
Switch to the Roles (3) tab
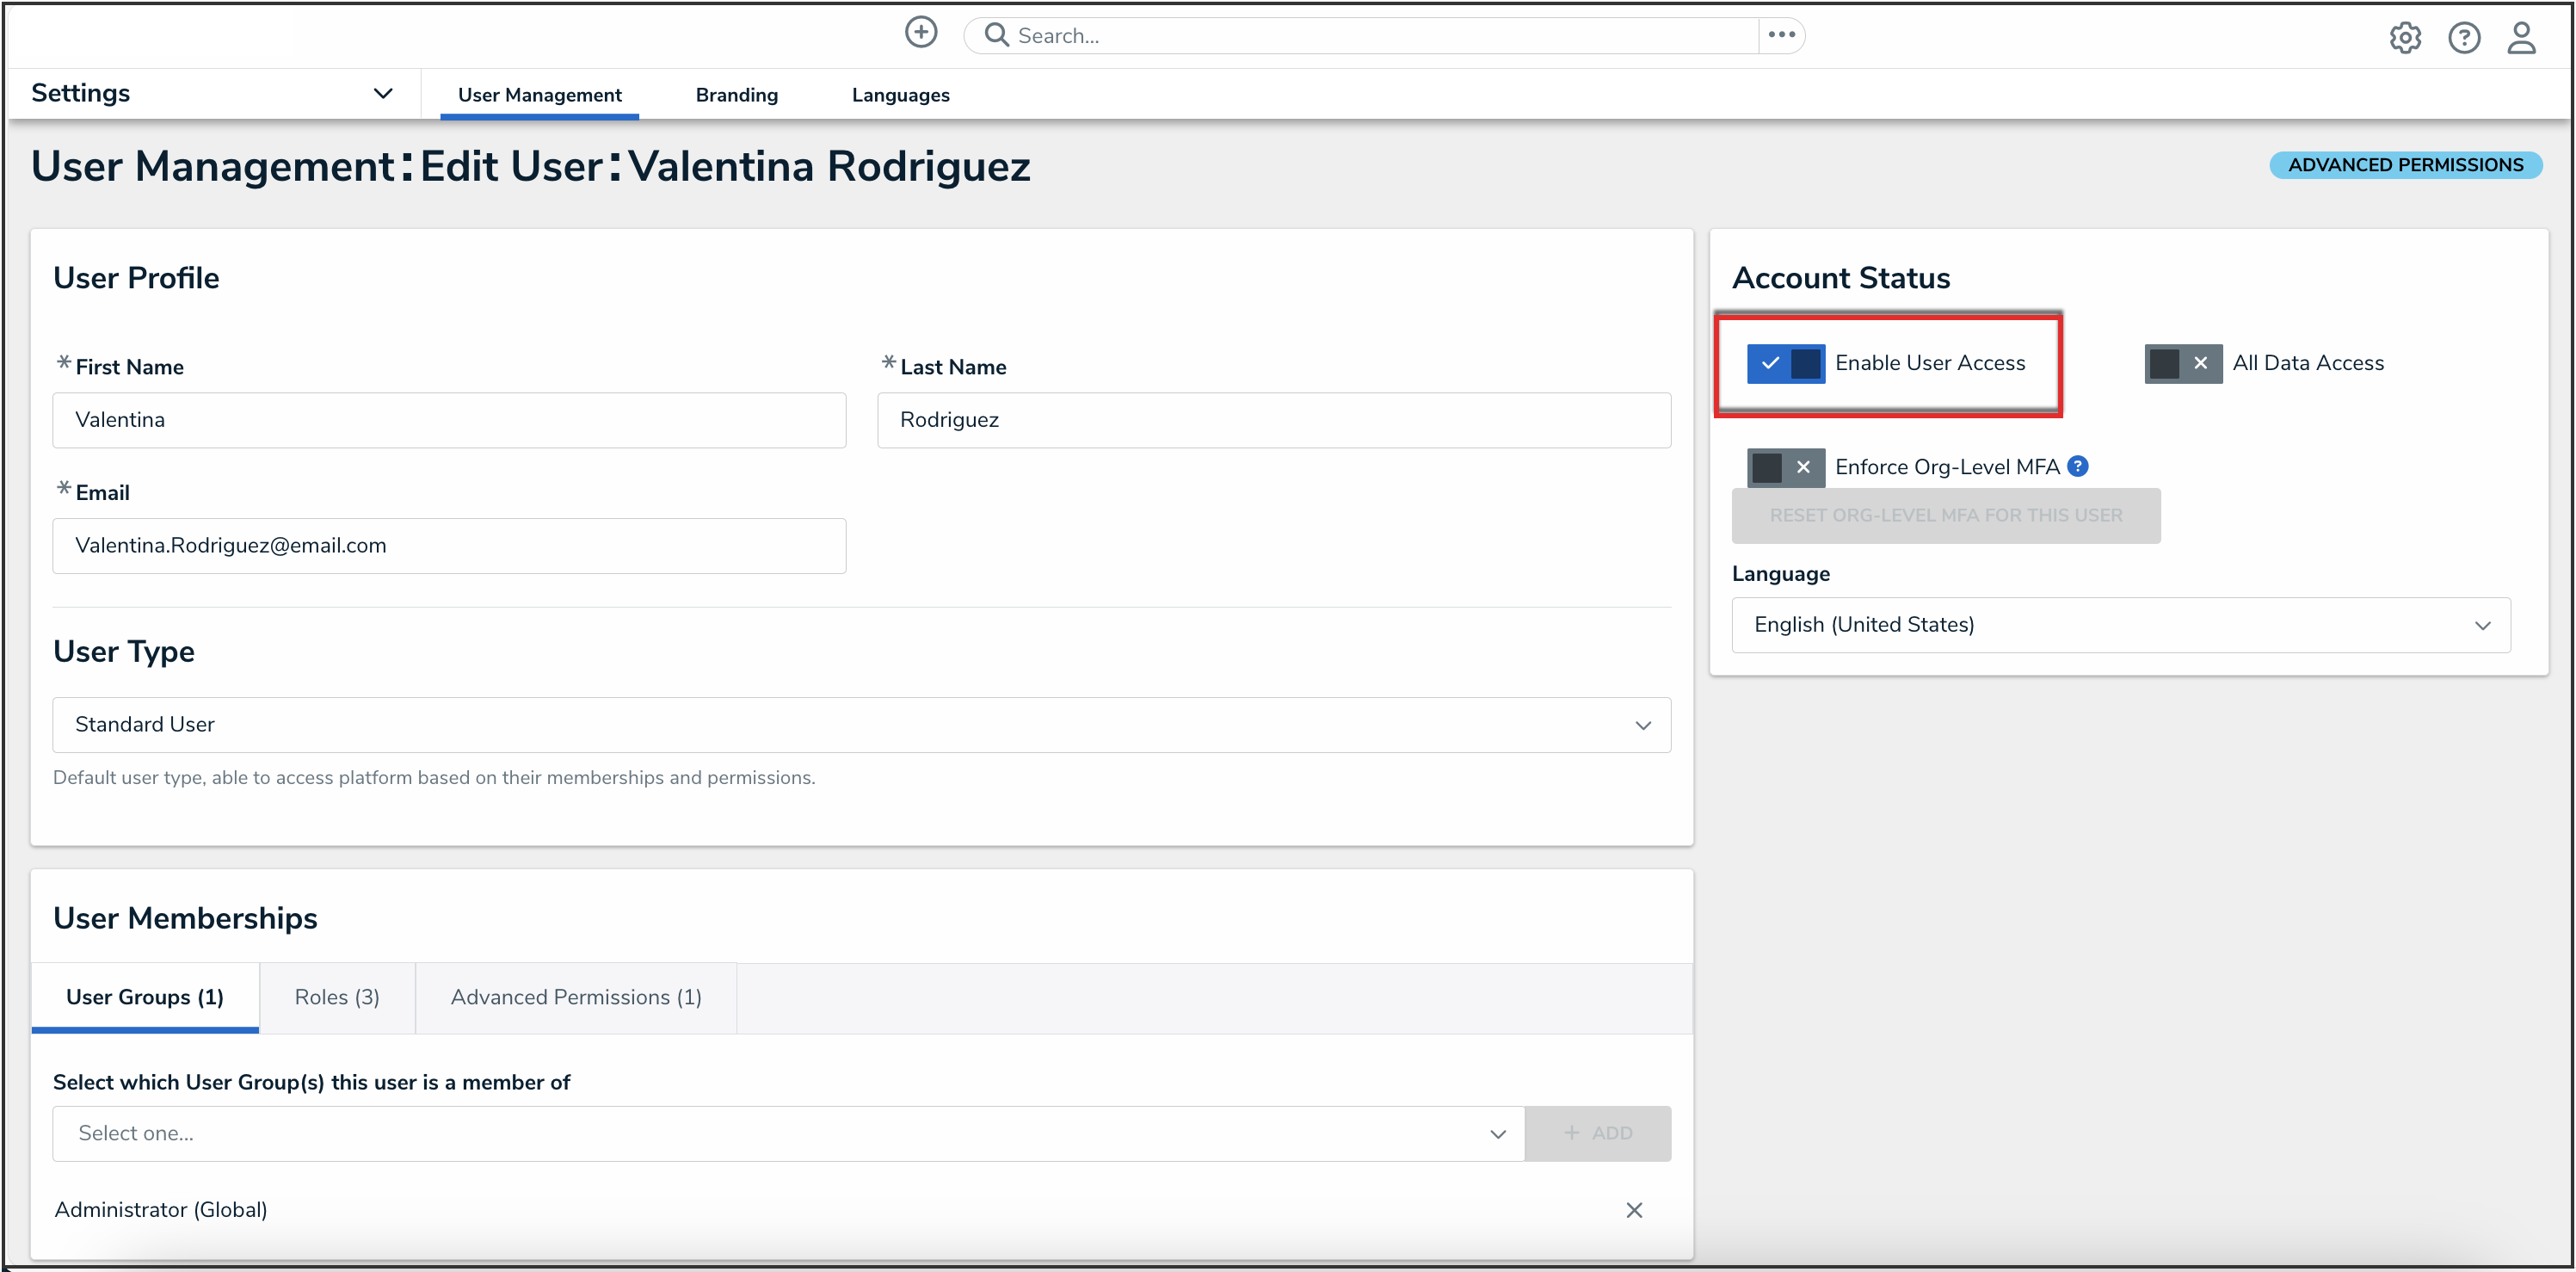coord(337,997)
